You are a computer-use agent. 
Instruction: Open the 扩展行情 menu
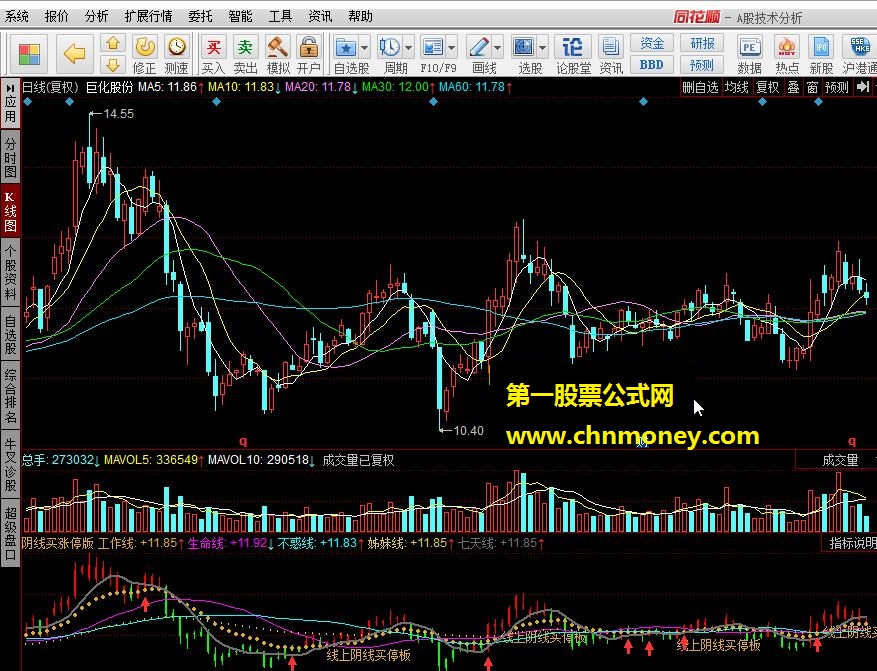[x=148, y=16]
